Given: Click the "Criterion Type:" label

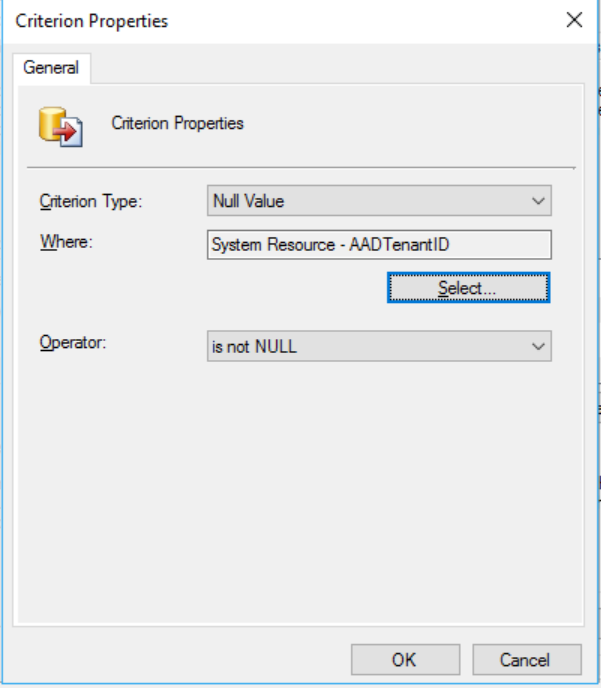Looking at the screenshot, I should [91, 201].
